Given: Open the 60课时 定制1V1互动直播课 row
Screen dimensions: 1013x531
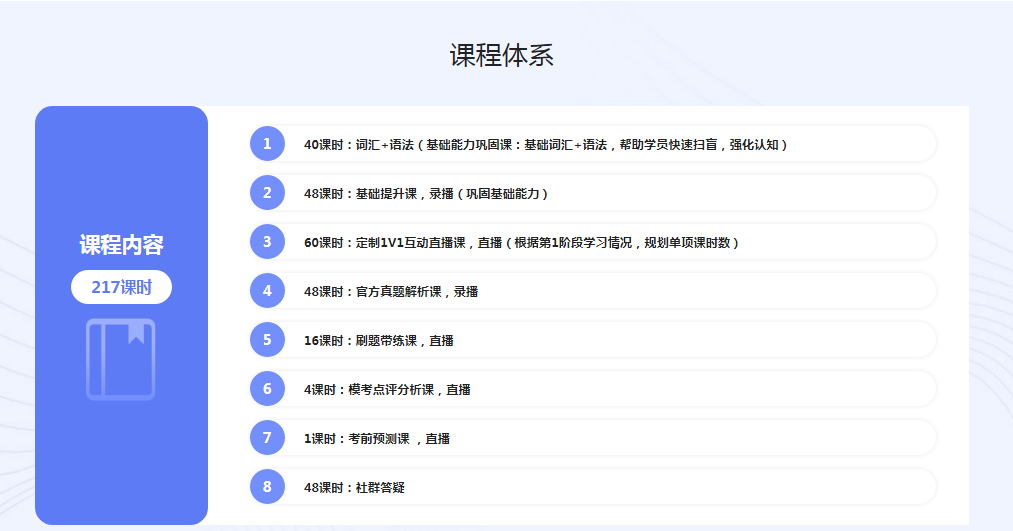Looking at the screenshot, I should pyautogui.click(x=521, y=242).
